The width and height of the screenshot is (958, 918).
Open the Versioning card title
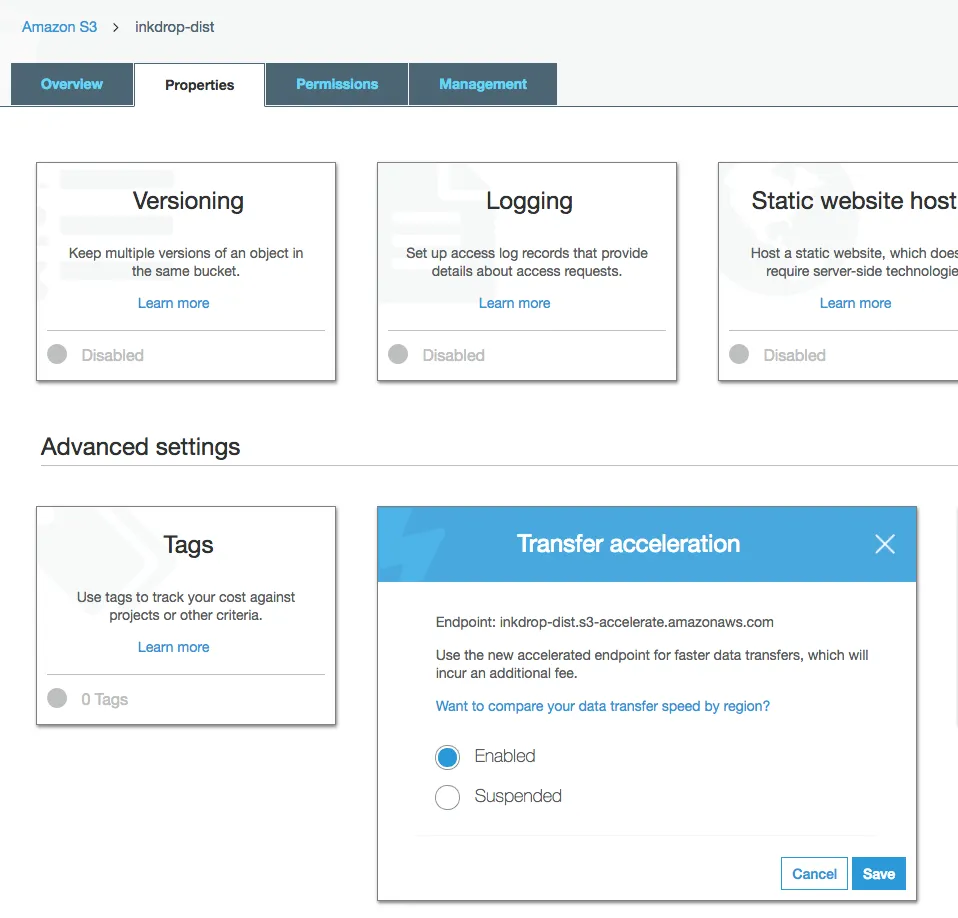click(188, 201)
